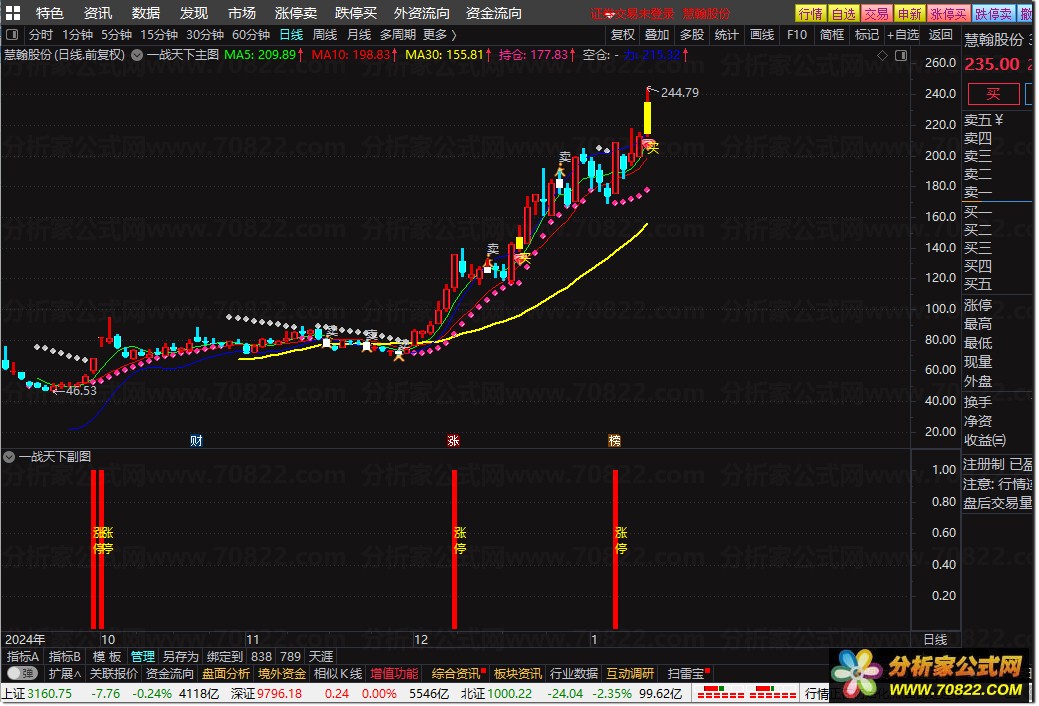Toggle the 弹 switch
Screen dimensions: 1039x706
point(22,674)
